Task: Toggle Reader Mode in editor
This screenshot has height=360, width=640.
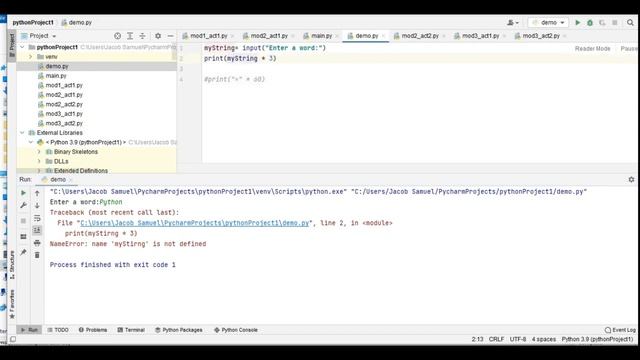Action: [x=592, y=49]
